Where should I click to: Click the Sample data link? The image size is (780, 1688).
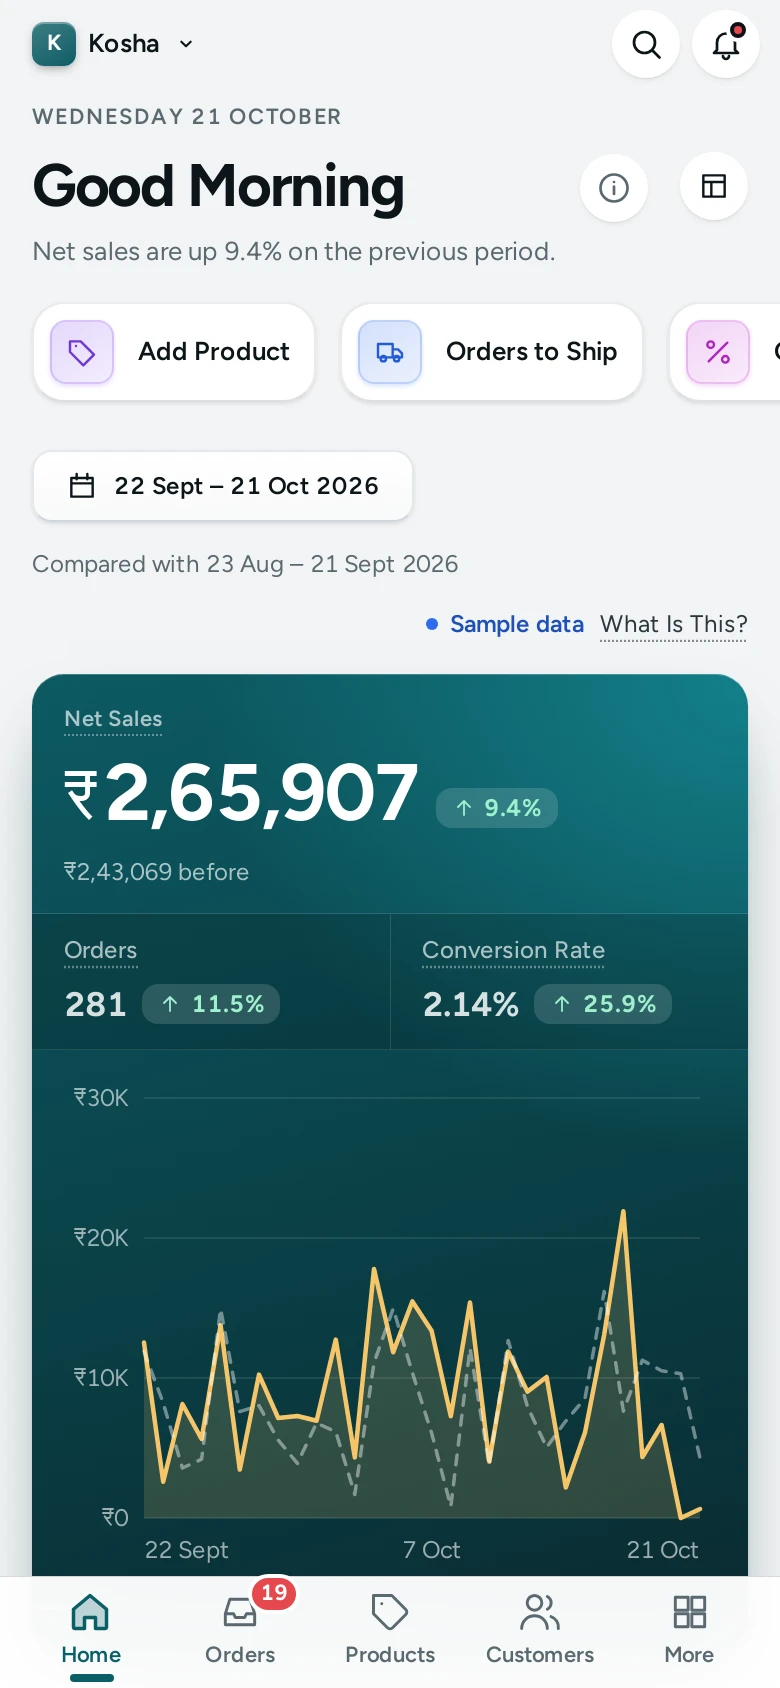(x=517, y=625)
